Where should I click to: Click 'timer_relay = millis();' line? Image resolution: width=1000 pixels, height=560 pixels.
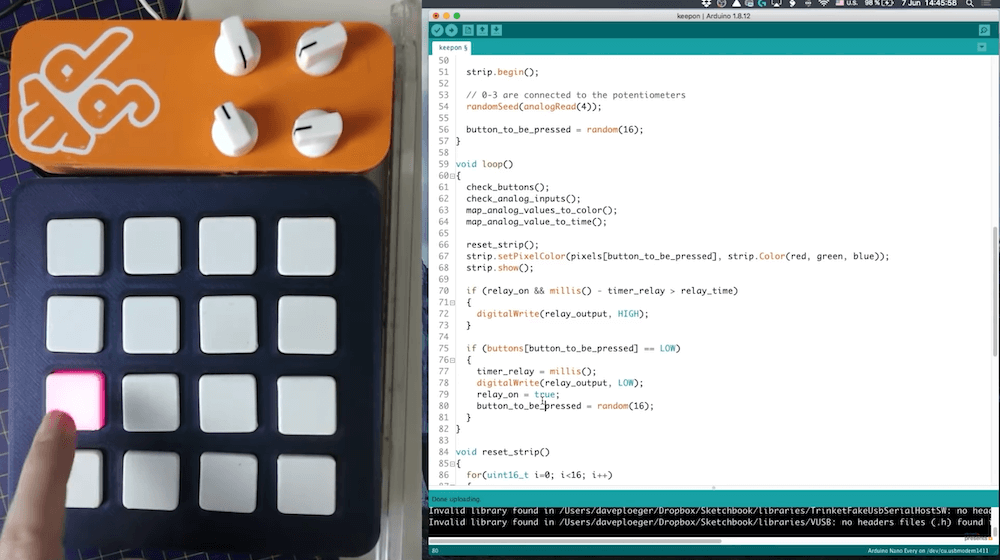pyautogui.click(x=536, y=371)
